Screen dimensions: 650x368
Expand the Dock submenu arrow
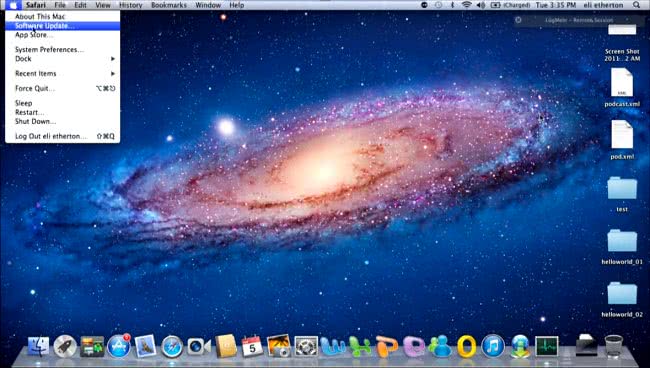tap(113, 59)
